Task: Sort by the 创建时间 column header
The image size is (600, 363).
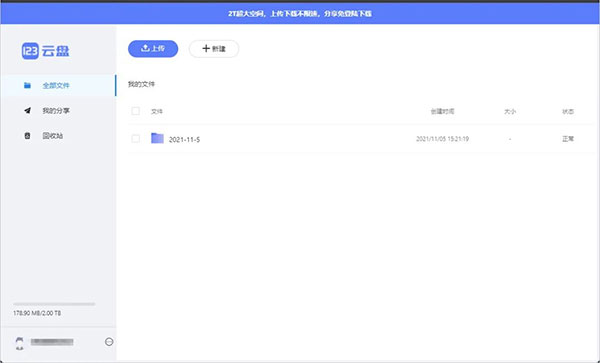Action: [x=442, y=111]
